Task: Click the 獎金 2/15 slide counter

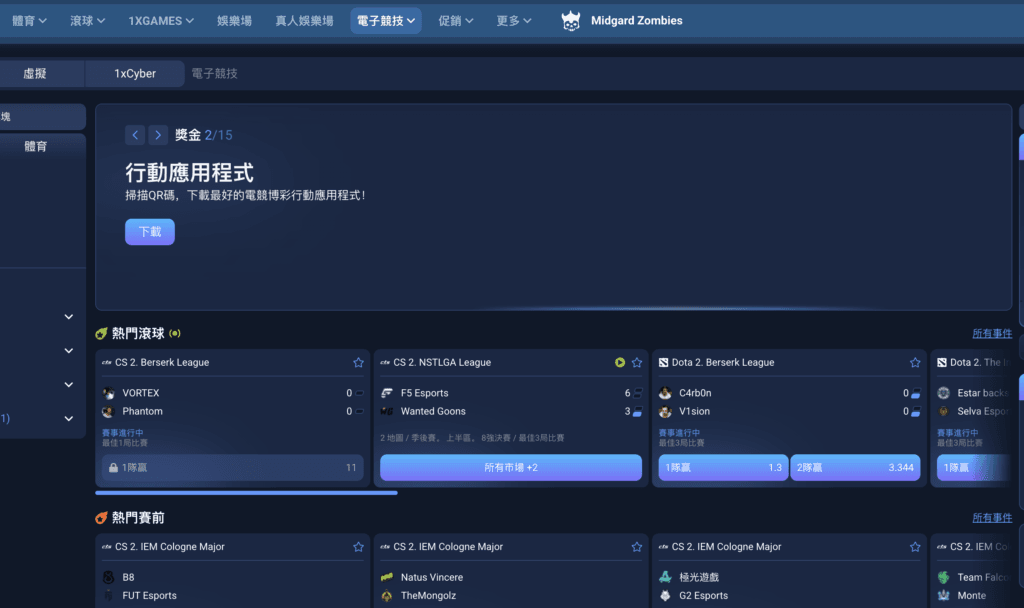Action: (204, 135)
